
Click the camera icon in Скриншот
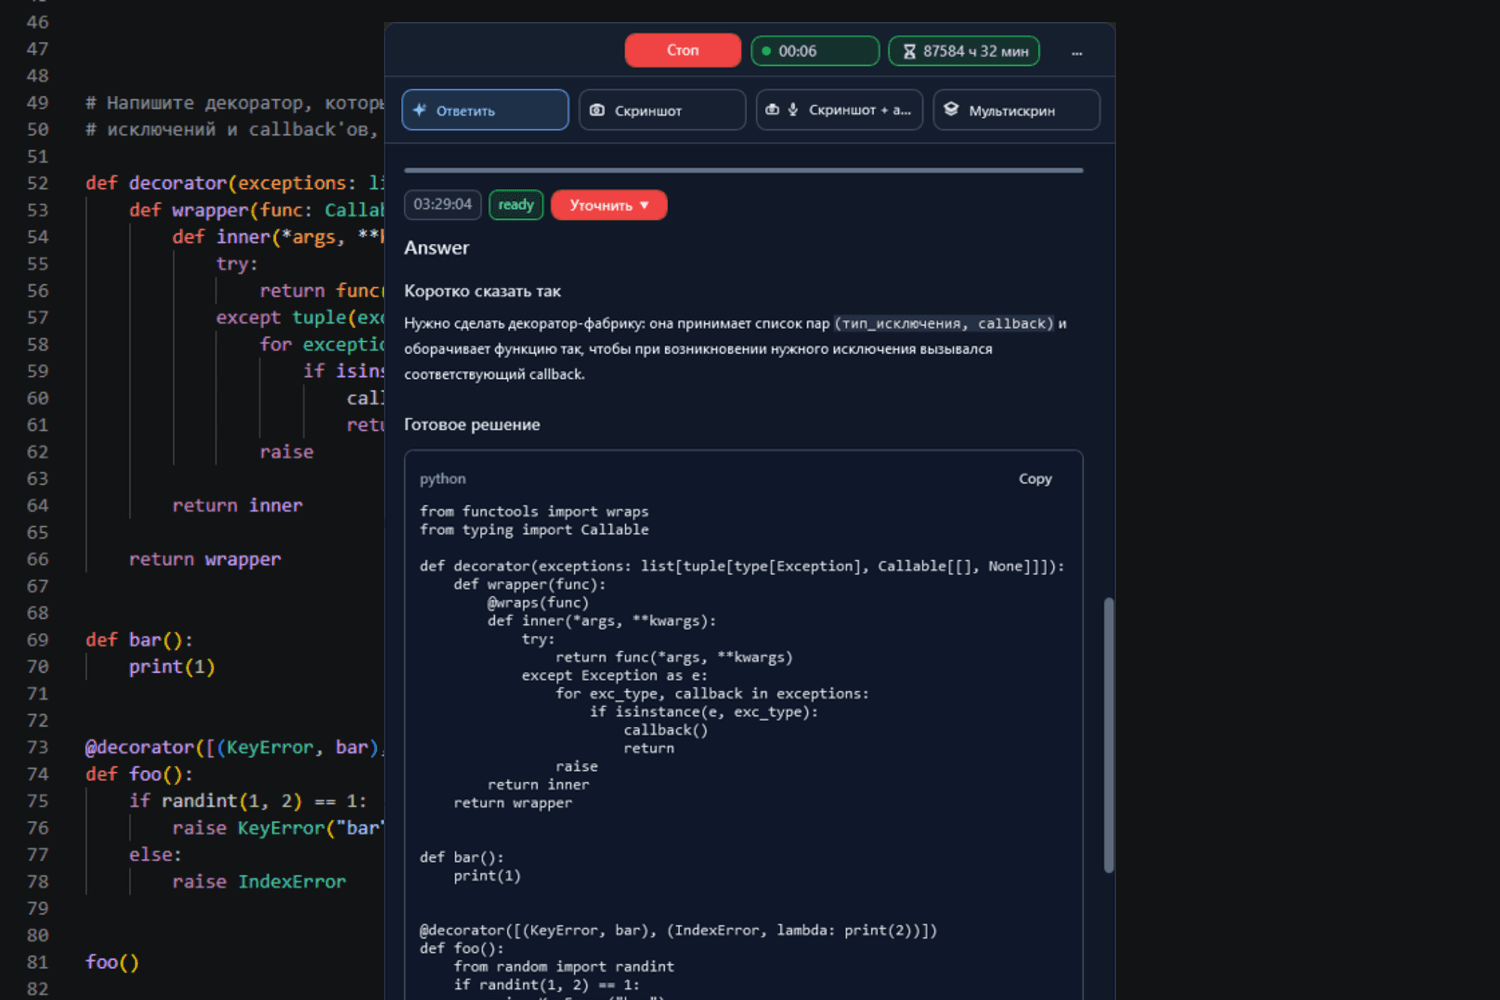[x=597, y=110]
